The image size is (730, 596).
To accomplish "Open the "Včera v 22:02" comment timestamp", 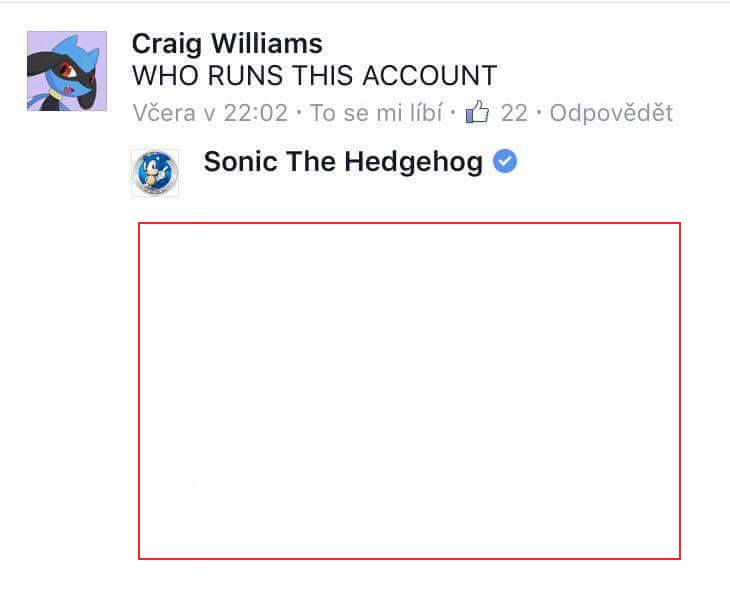I will 210,113.
